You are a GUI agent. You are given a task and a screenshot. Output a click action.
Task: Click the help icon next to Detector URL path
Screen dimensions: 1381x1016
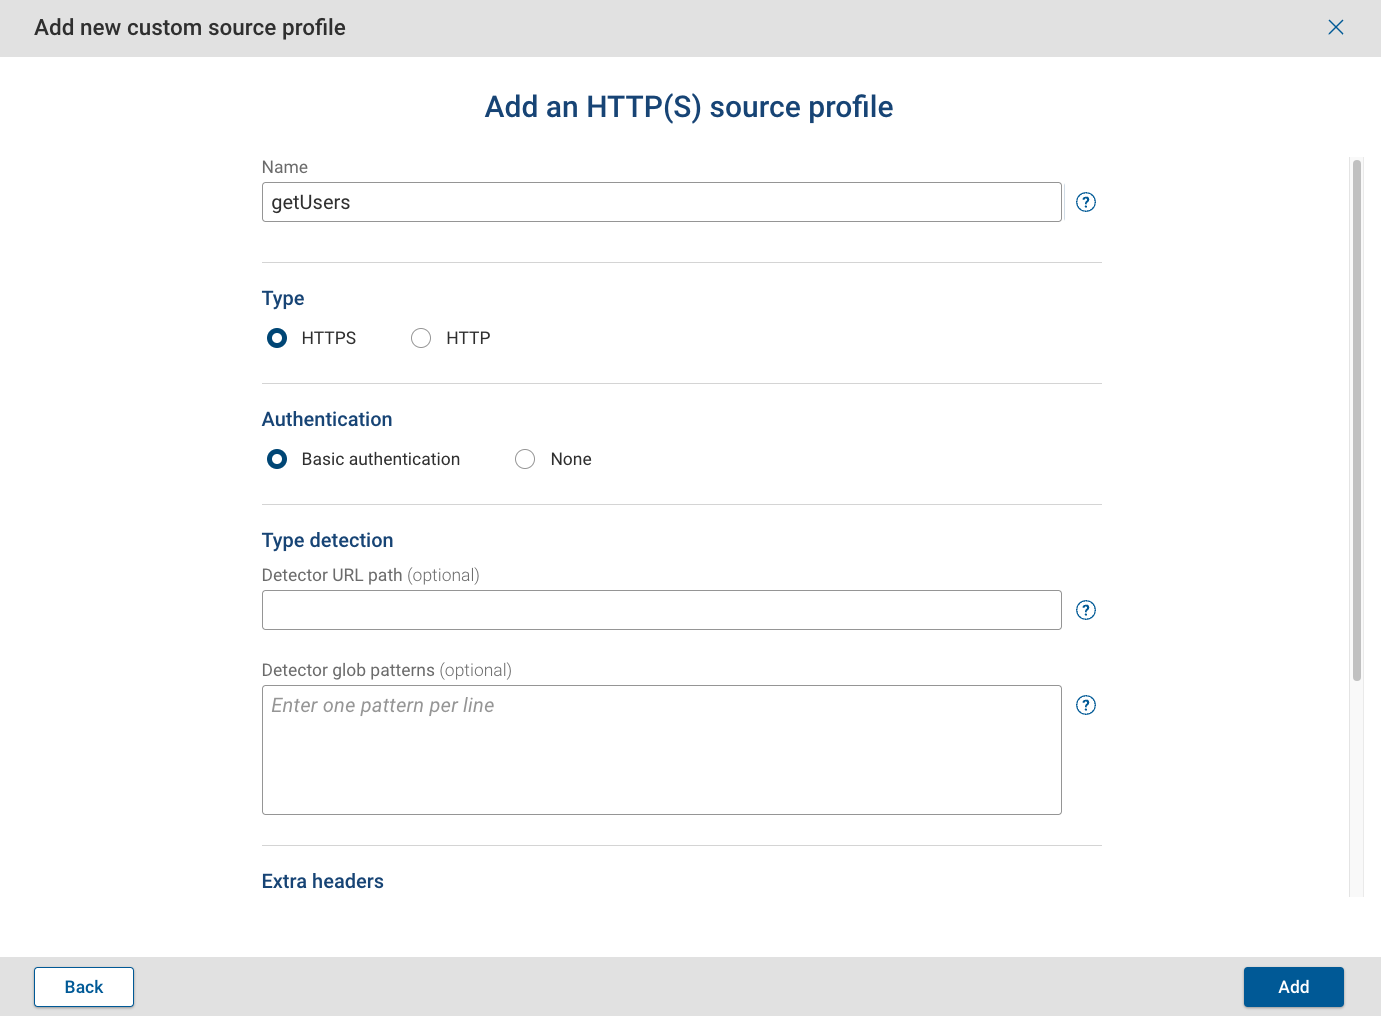click(1085, 609)
